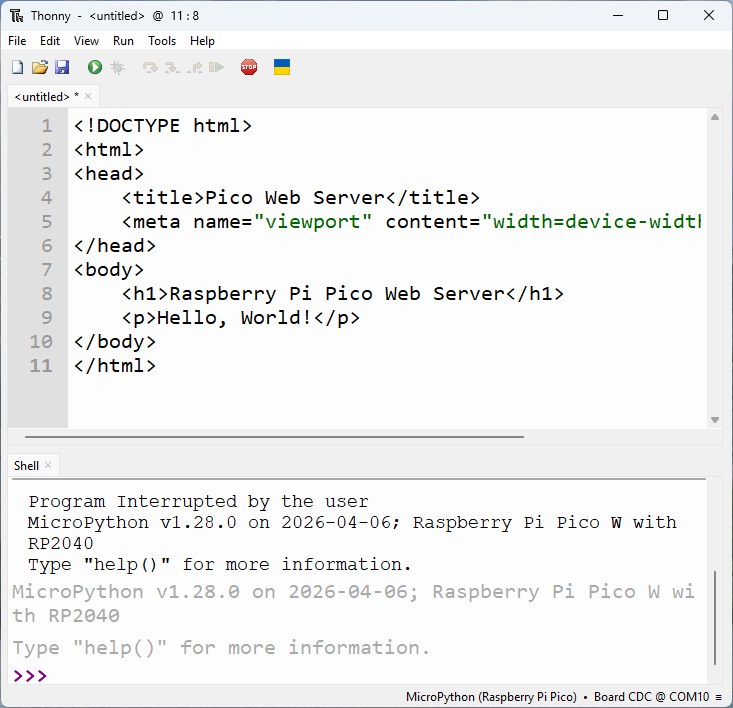The height and width of the screenshot is (708, 733).
Task: Click "Program Interrupted by the user" text
Action: 199,501
